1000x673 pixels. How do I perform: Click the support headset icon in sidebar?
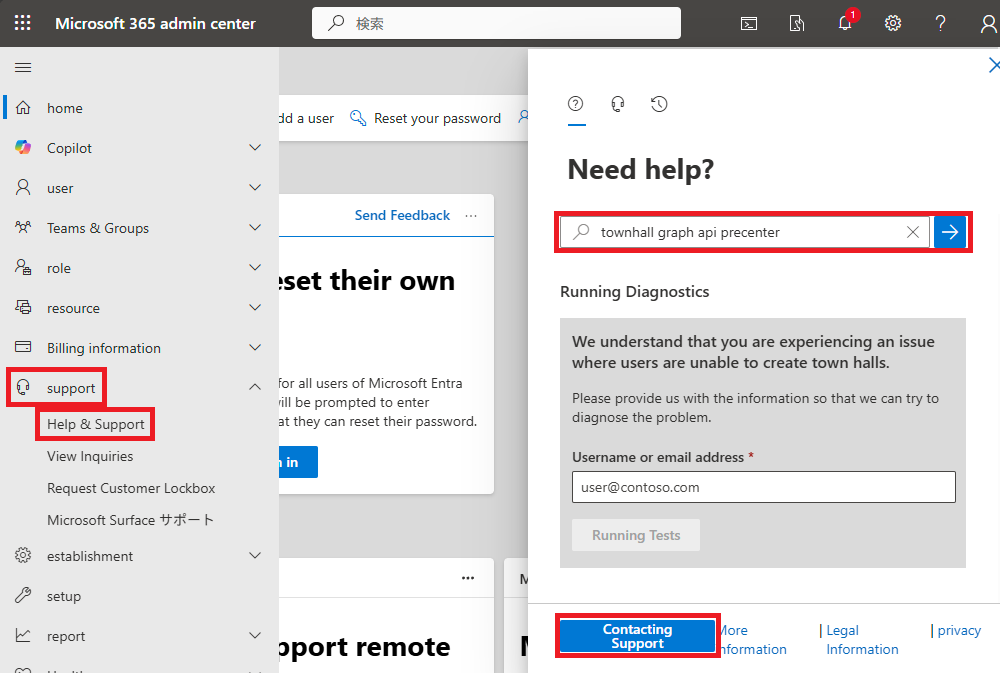(x=23, y=387)
